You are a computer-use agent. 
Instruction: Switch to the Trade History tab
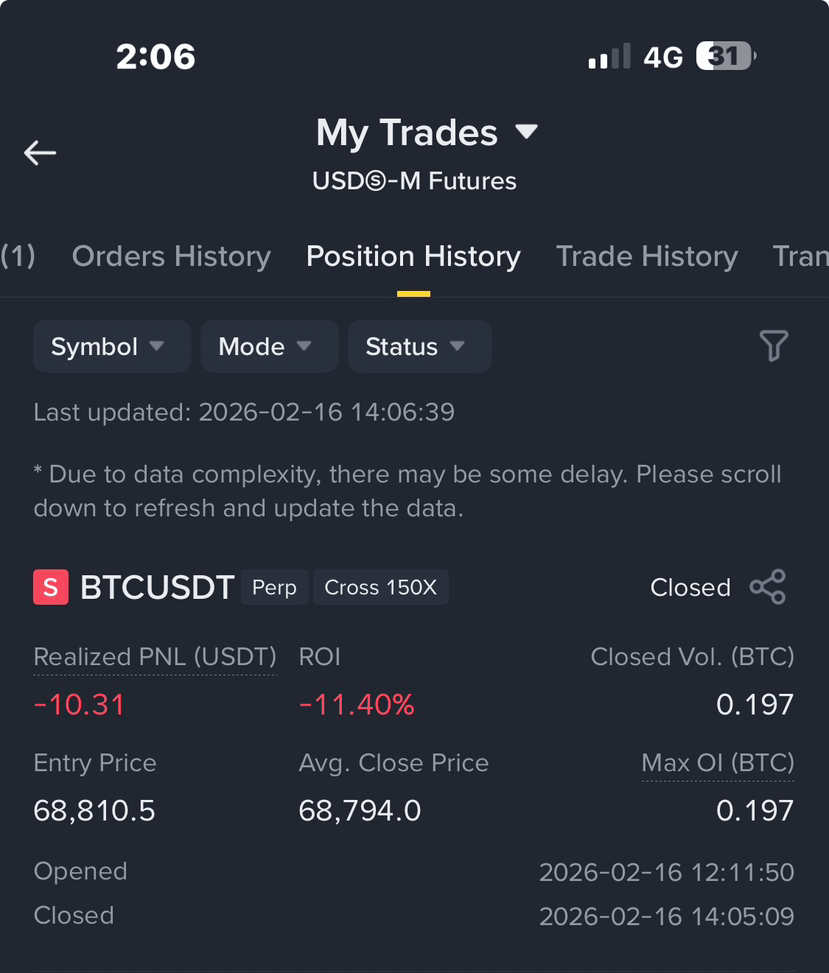click(647, 256)
